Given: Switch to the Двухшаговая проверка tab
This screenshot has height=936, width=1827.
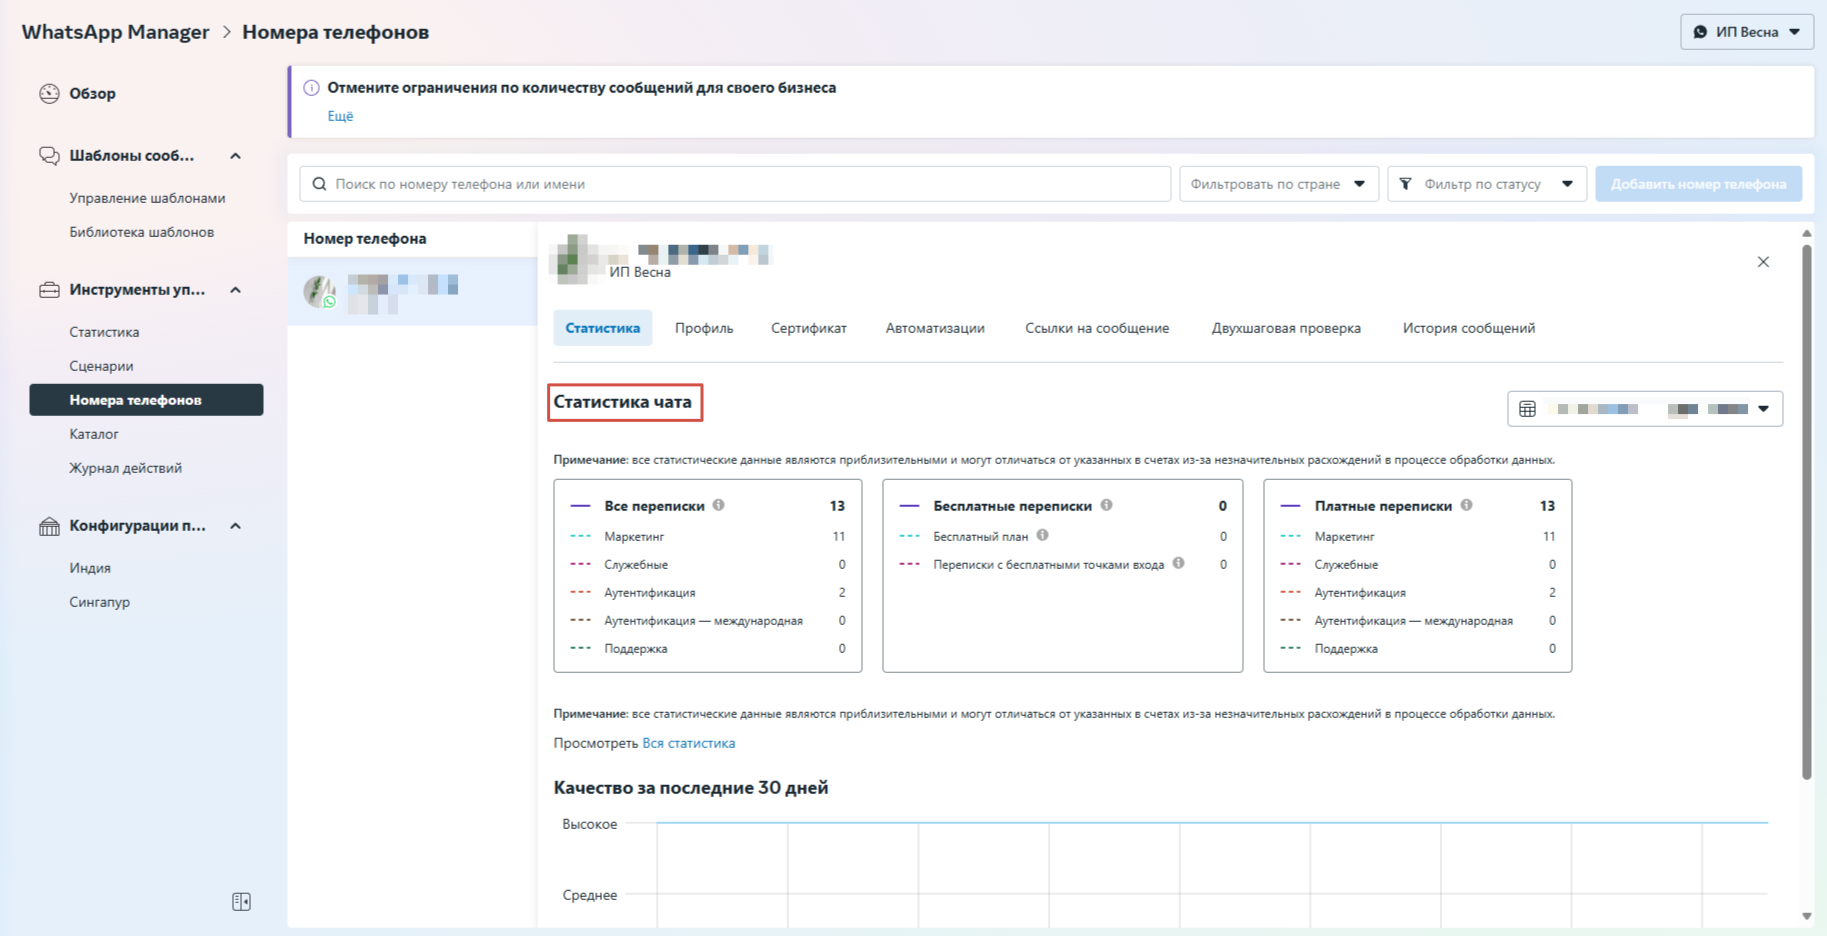Looking at the screenshot, I should pyautogui.click(x=1285, y=328).
